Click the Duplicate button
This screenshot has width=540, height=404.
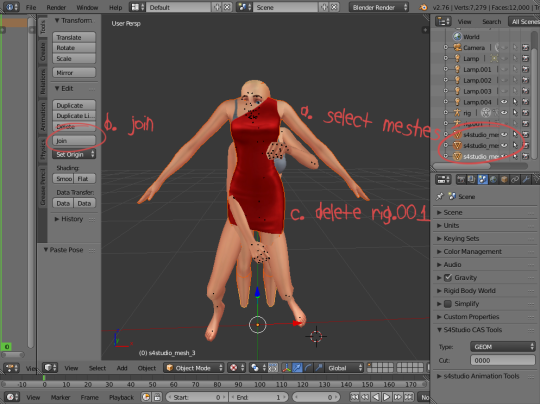tap(74, 105)
